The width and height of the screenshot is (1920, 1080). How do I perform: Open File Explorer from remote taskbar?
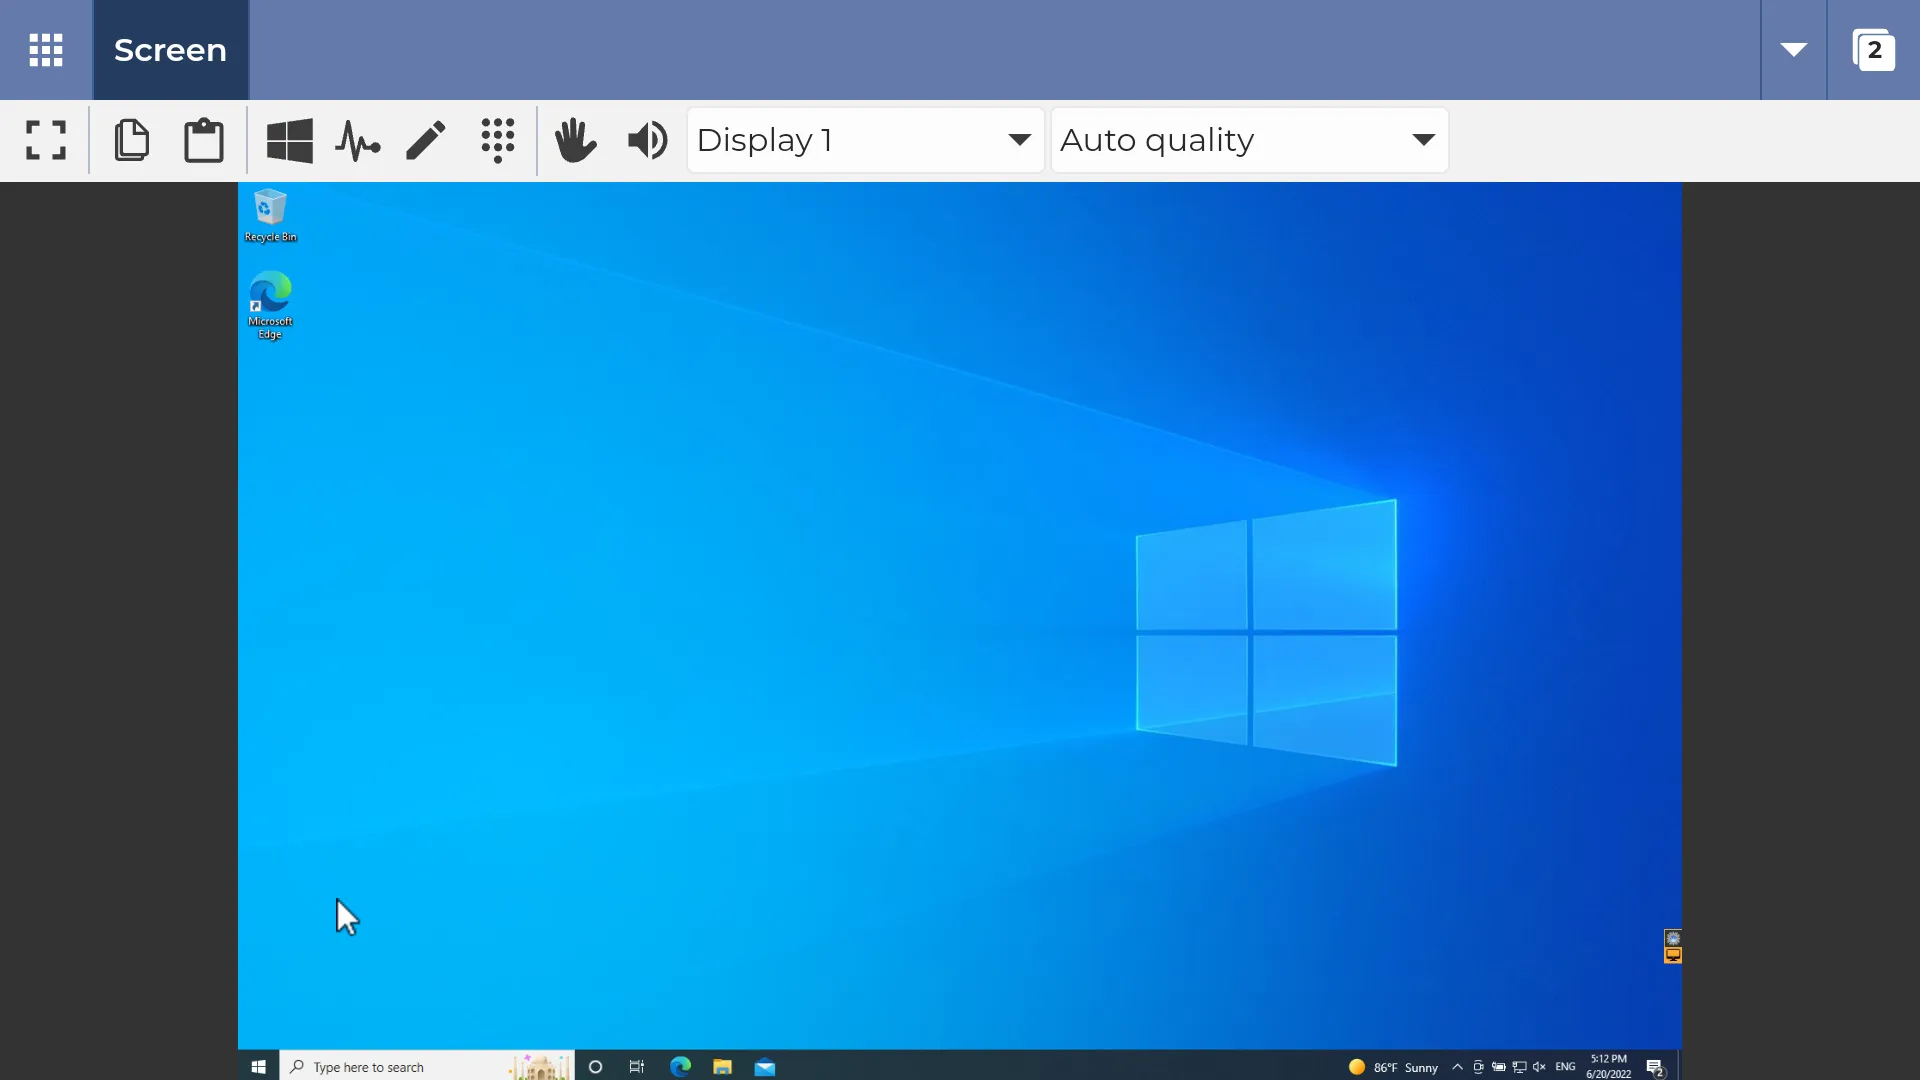[722, 1067]
